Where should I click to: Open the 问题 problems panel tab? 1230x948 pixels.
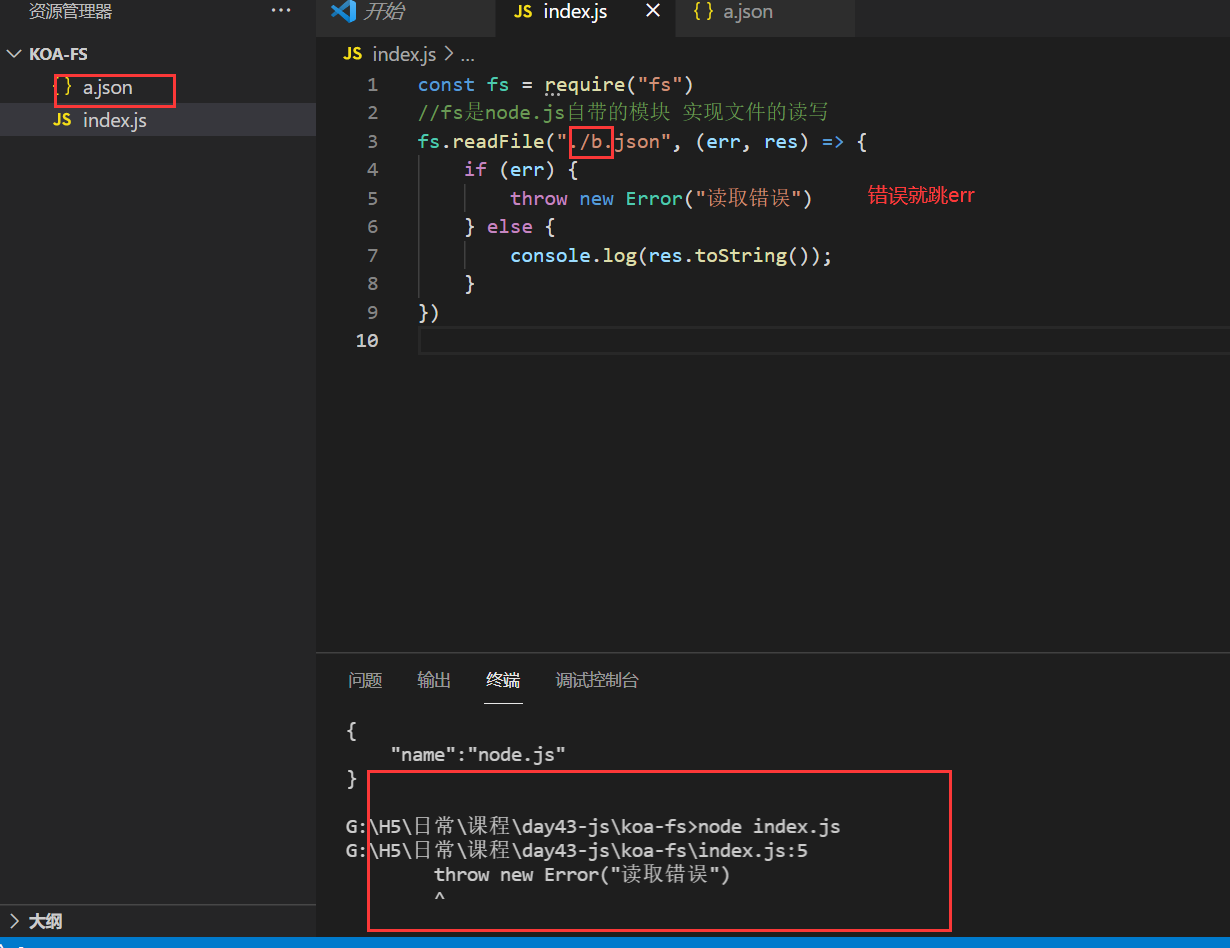[x=365, y=680]
